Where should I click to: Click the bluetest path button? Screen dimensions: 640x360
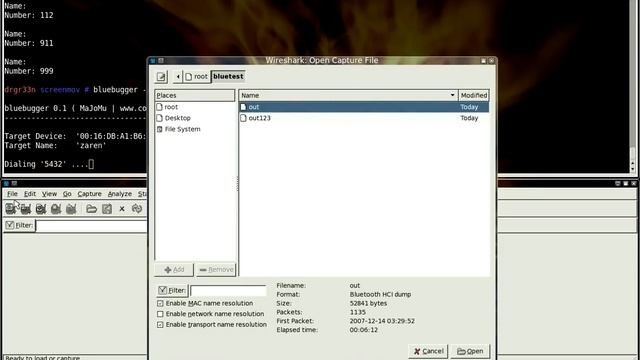click(228, 76)
